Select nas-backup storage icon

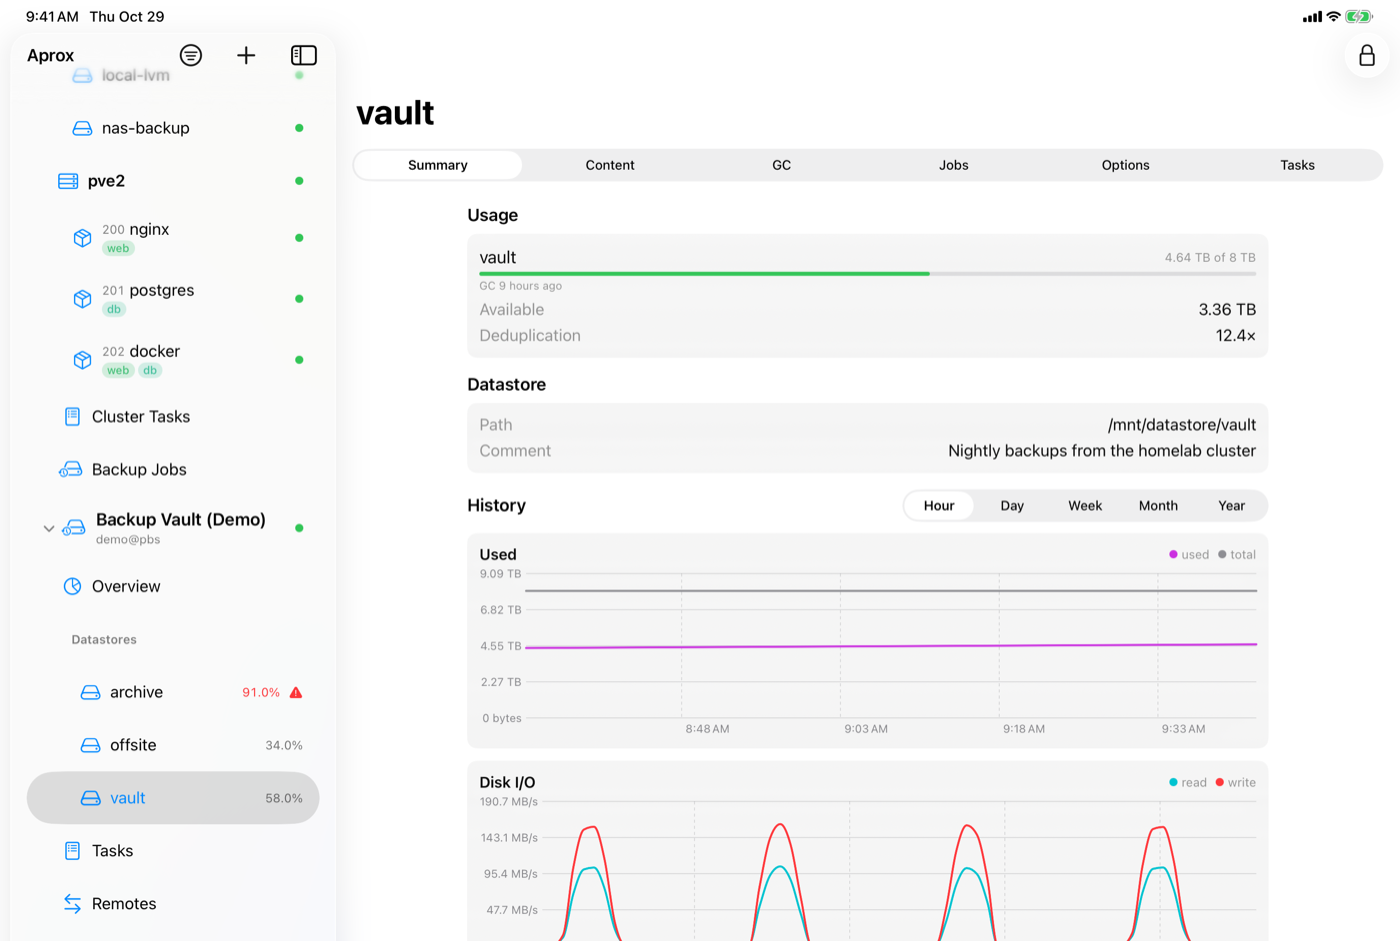(x=83, y=128)
